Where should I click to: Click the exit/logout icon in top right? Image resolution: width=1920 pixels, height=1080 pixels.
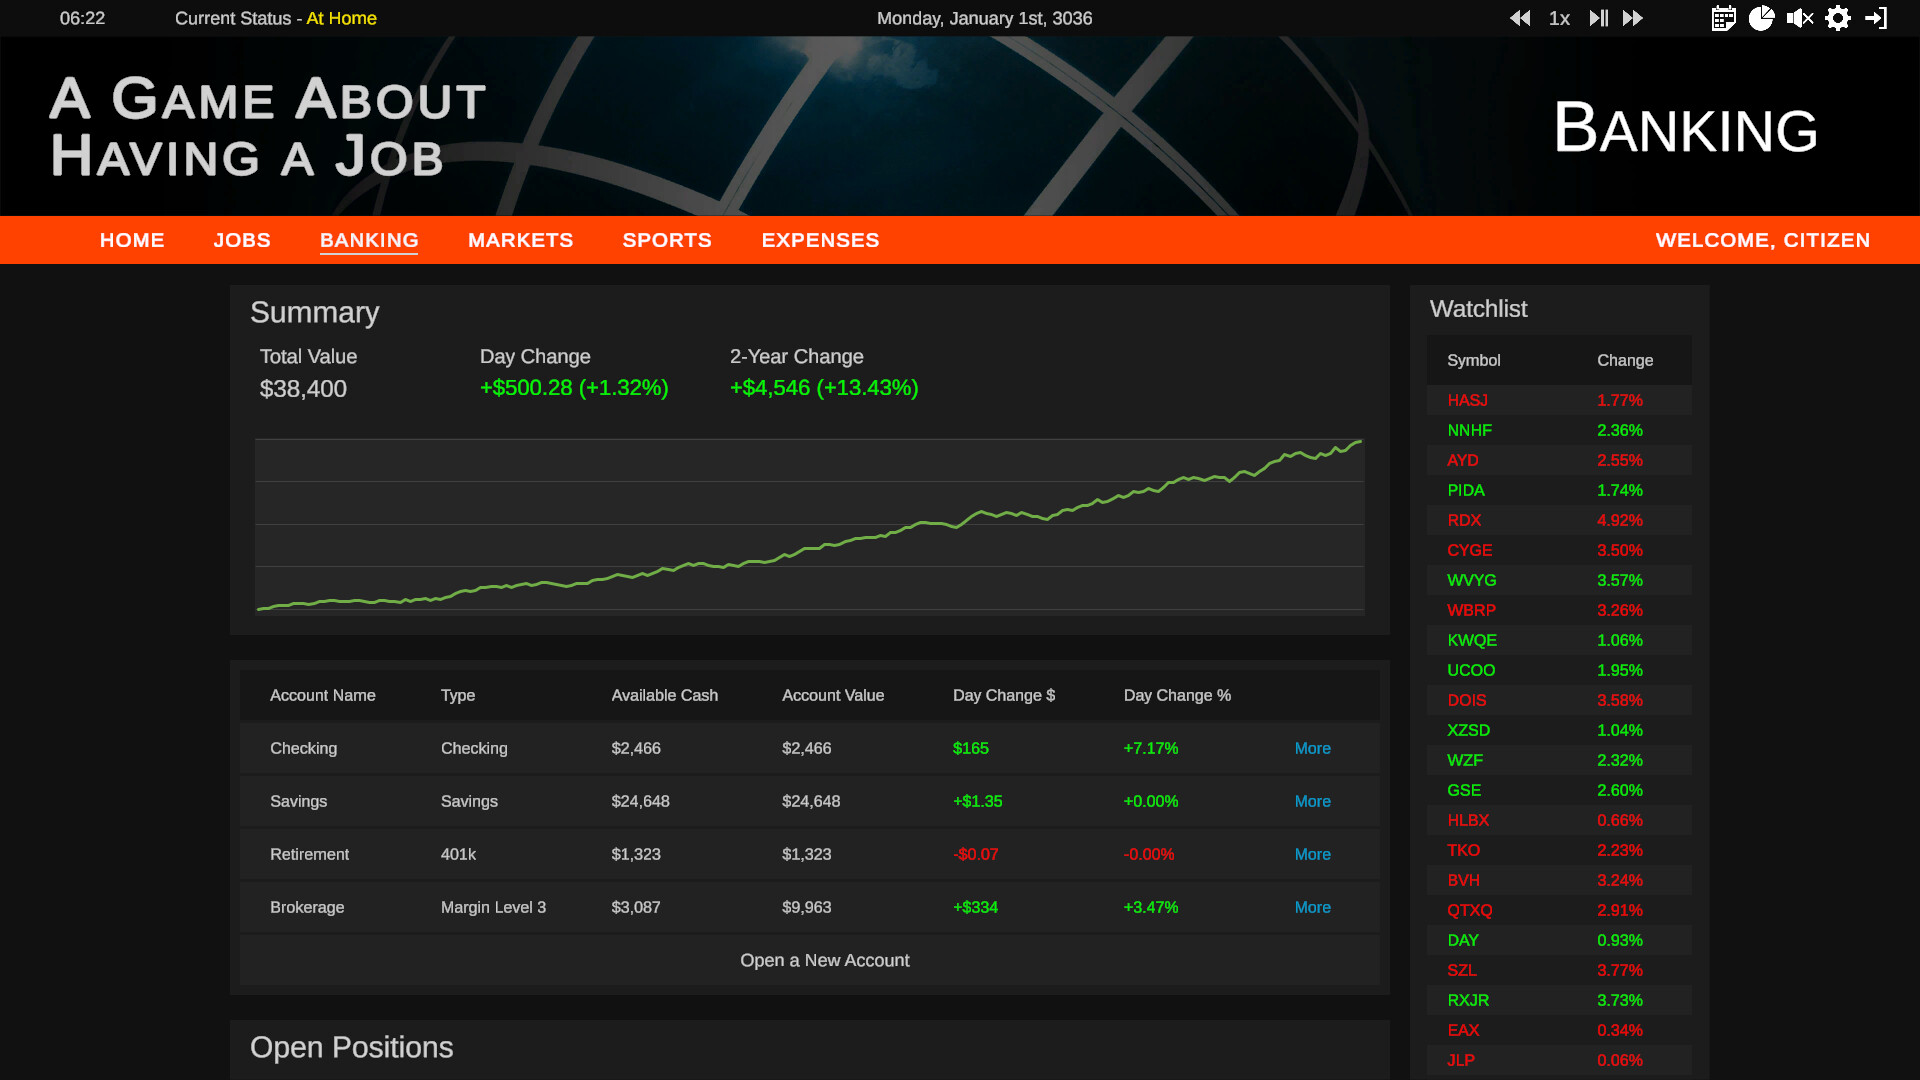point(1877,18)
